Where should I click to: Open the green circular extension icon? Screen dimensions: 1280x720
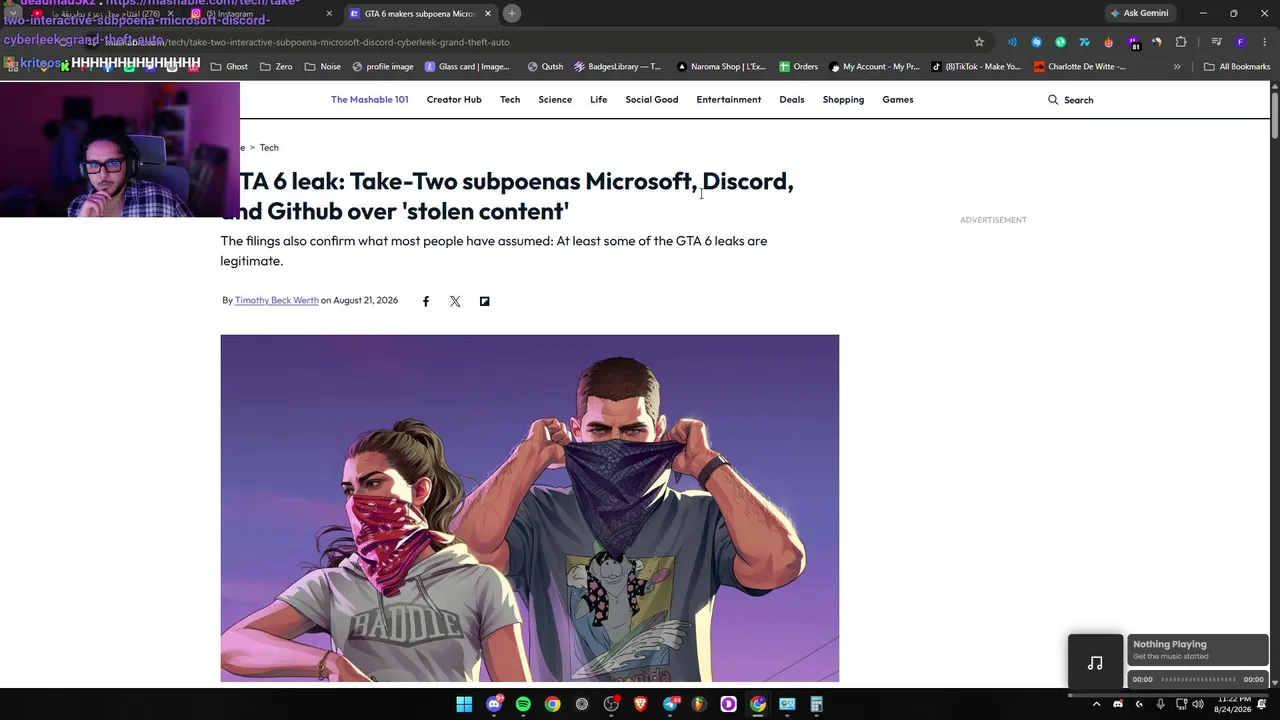click(x=1060, y=42)
